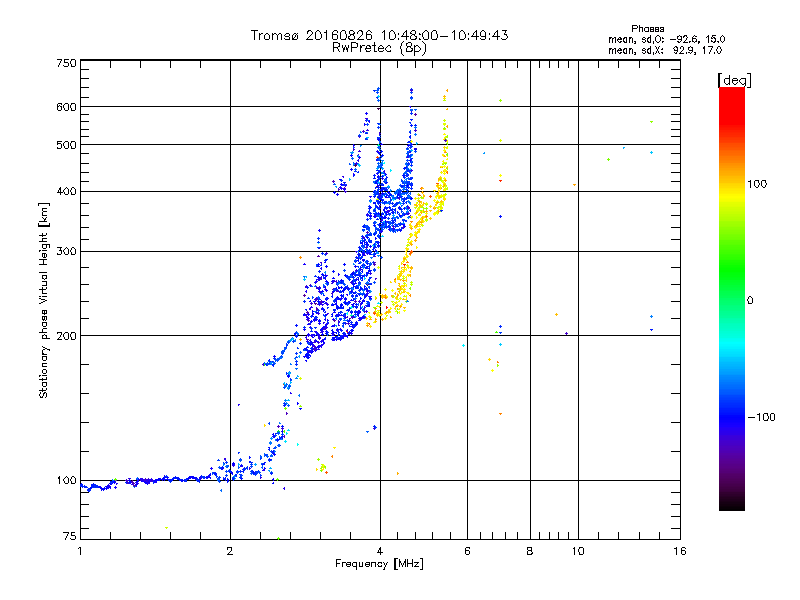Click the y-axis label '750'
The height and width of the screenshot is (600, 800).
pos(66,63)
